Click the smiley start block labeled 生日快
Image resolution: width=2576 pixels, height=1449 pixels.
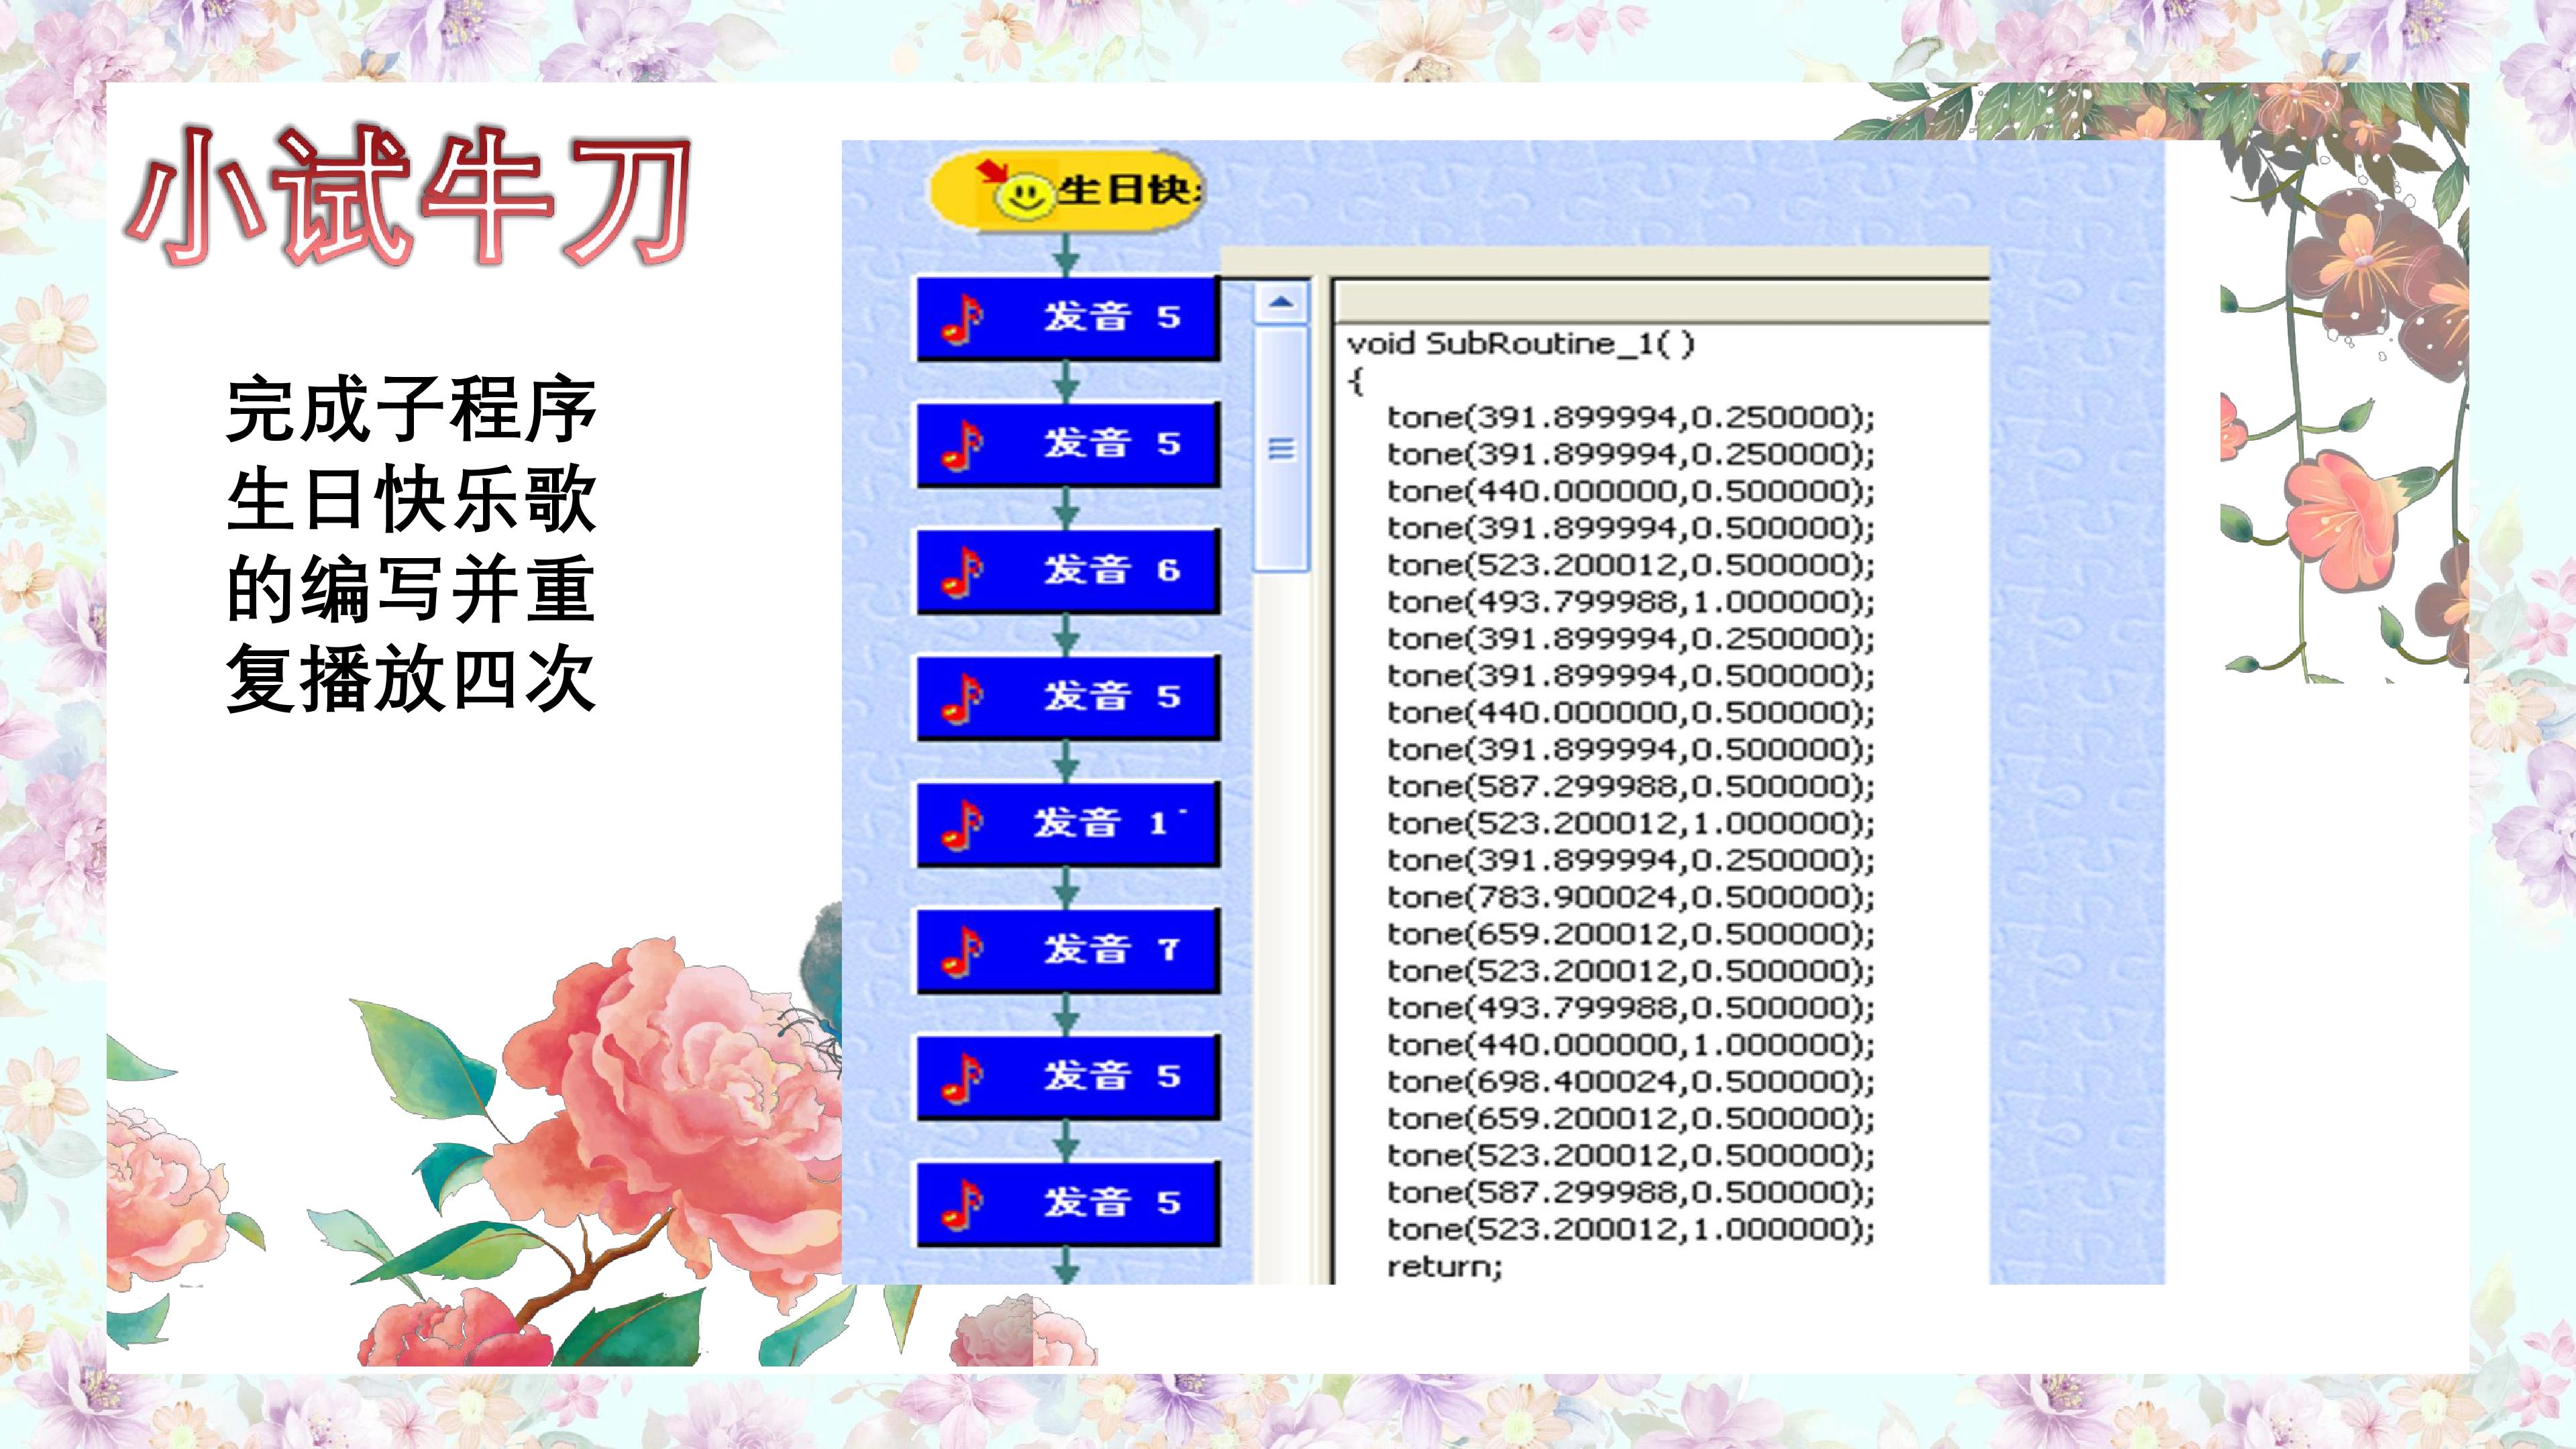pyautogui.click(x=1067, y=192)
